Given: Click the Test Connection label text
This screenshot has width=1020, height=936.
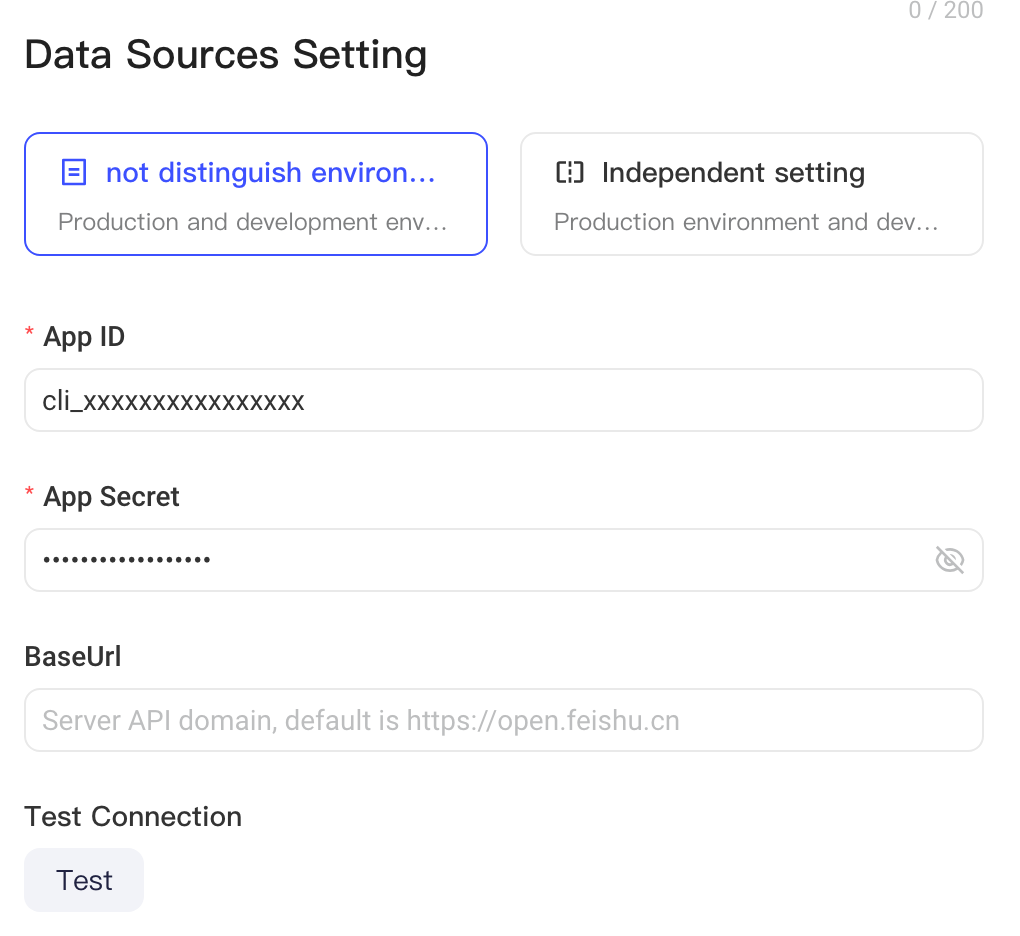Looking at the screenshot, I should point(133,817).
